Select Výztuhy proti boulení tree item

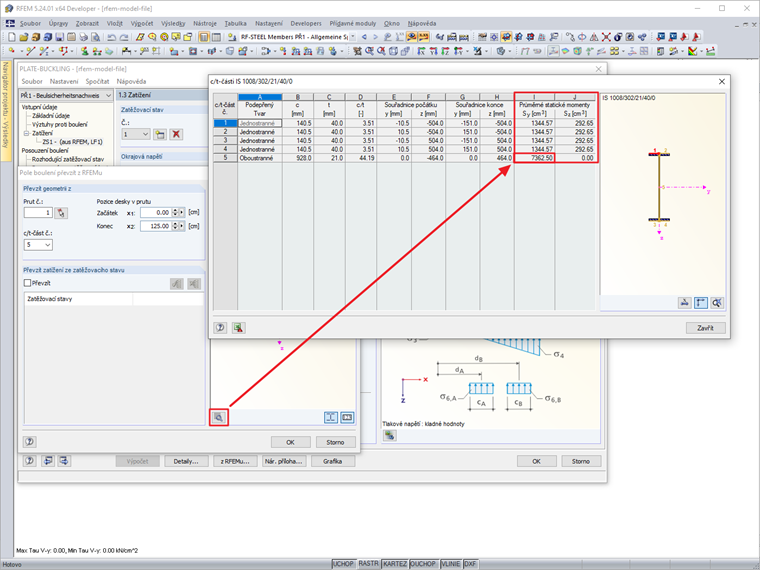click(60, 125)
